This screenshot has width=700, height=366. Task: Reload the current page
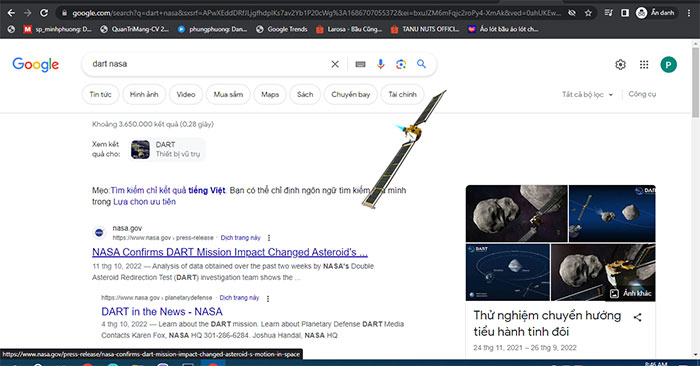tap(44, 13)
